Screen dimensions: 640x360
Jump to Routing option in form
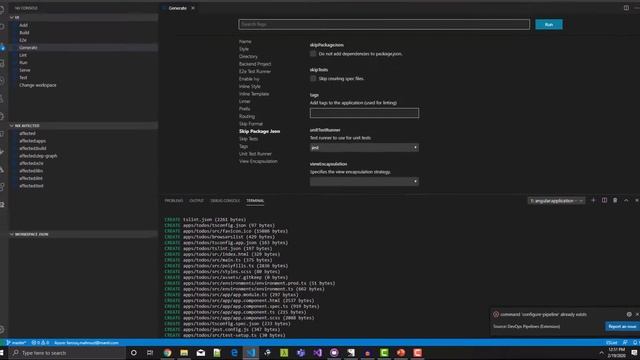247,116
